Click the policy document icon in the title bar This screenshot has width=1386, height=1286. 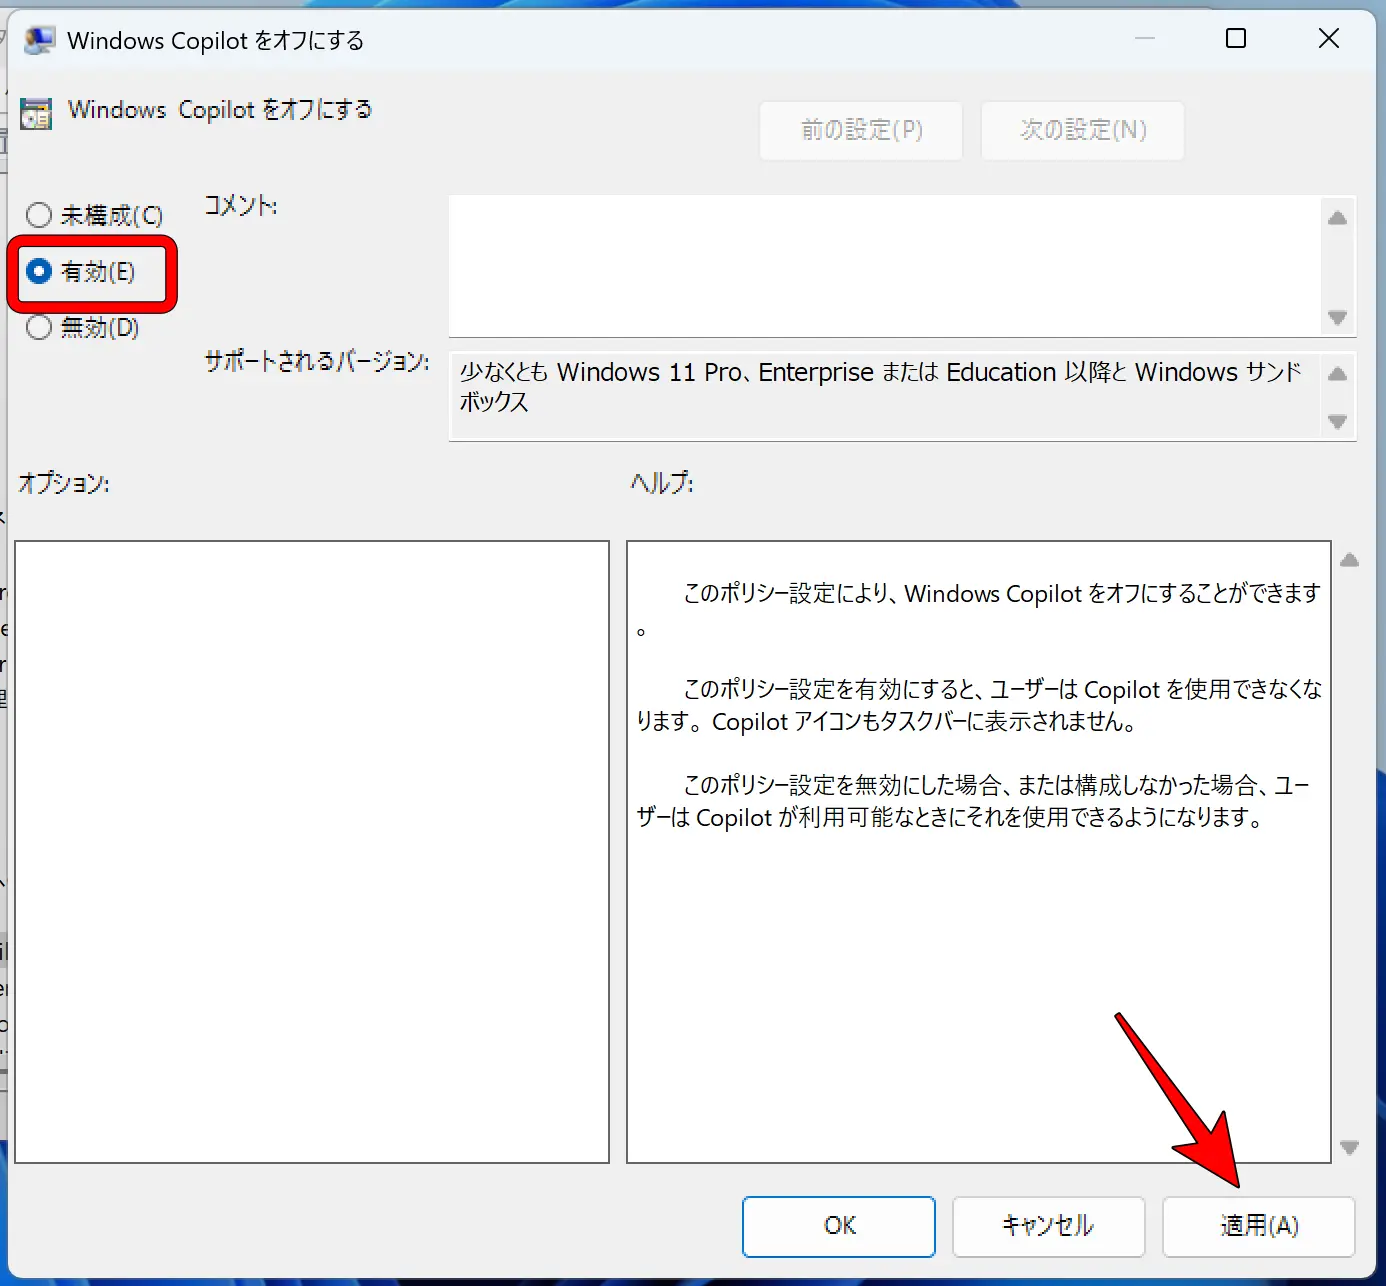click(x=38, y=39)
